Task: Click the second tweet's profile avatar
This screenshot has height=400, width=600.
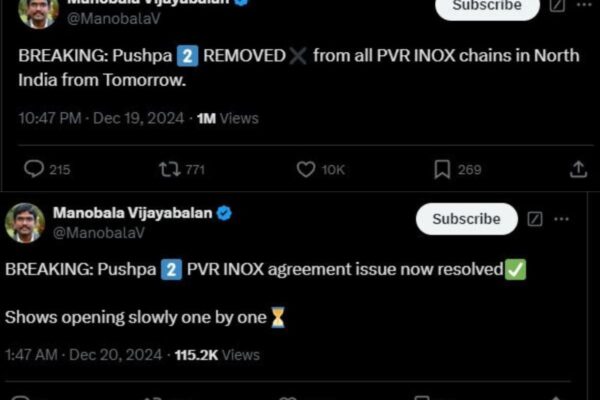Action: 25,222
